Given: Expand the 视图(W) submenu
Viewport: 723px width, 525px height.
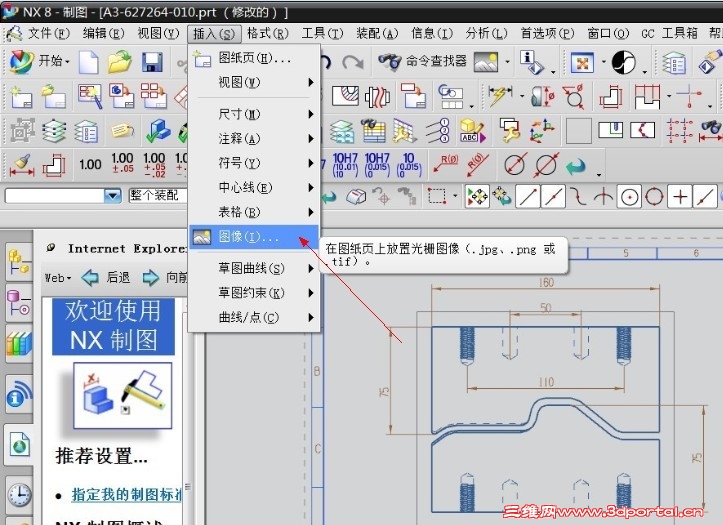Looking at the screenshot, I should pyautogui.click(x=254, y=82).
